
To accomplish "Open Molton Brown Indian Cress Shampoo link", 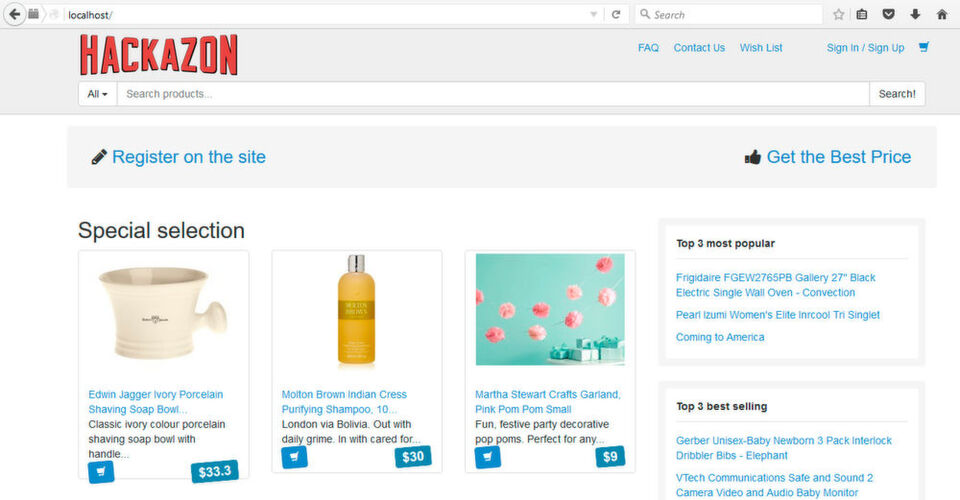I will 344,402.
